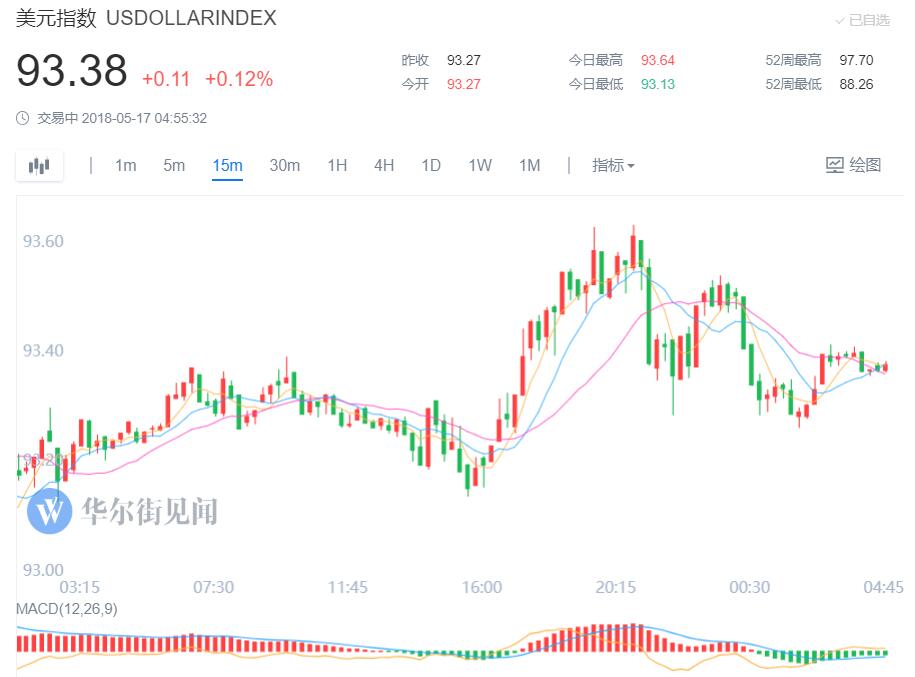Show the 1D daily chart
915x677 pixels.
431,165
